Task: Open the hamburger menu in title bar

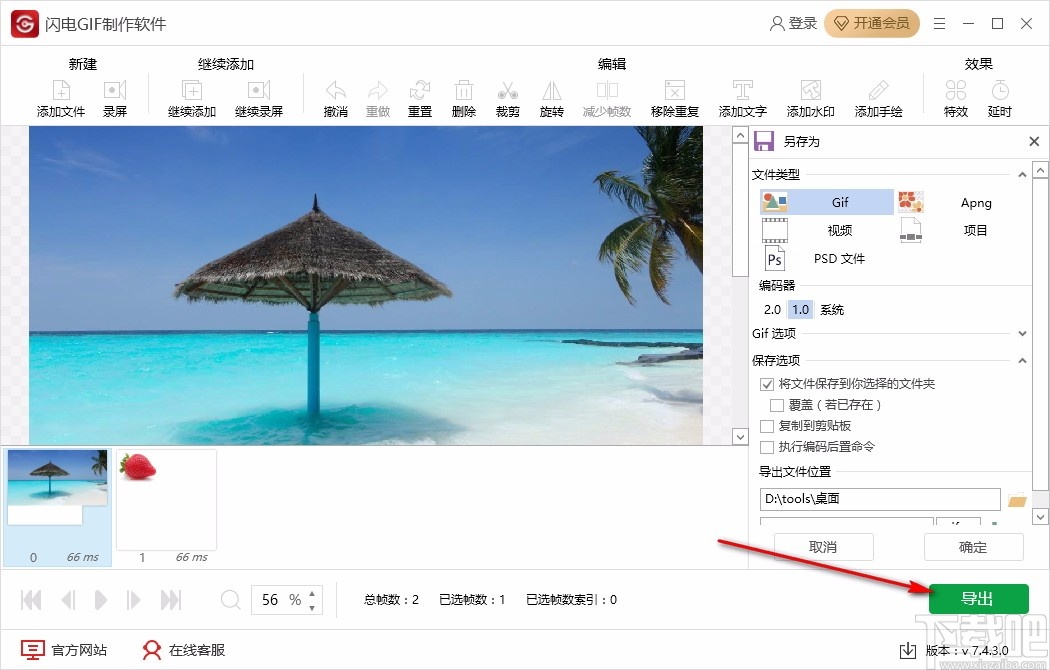Action: tap(940, 23)
